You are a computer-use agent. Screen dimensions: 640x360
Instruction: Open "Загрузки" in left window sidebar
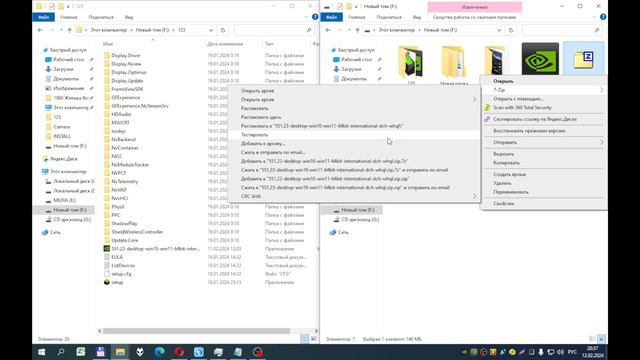pyautogui.click(x=64, y=69)
